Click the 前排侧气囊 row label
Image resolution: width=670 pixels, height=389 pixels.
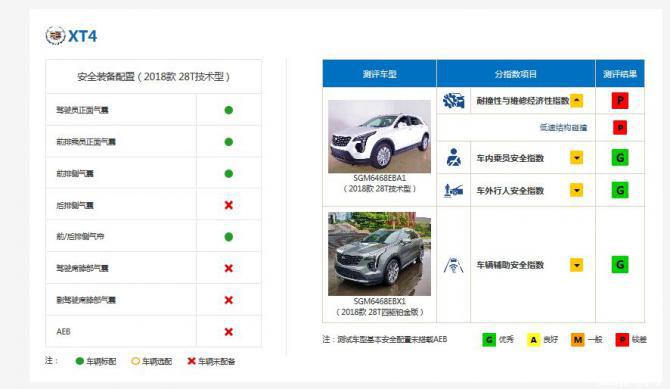coord(75,174)
